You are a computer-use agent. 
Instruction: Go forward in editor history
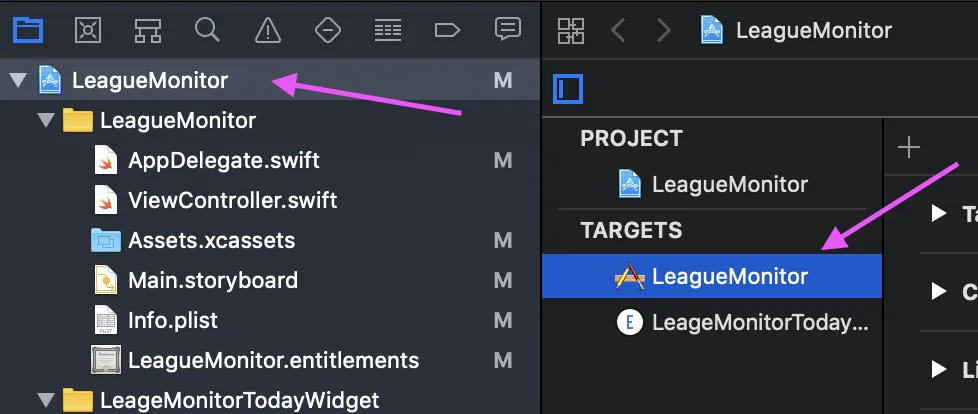pyautogui.click(x=663, y=30)
